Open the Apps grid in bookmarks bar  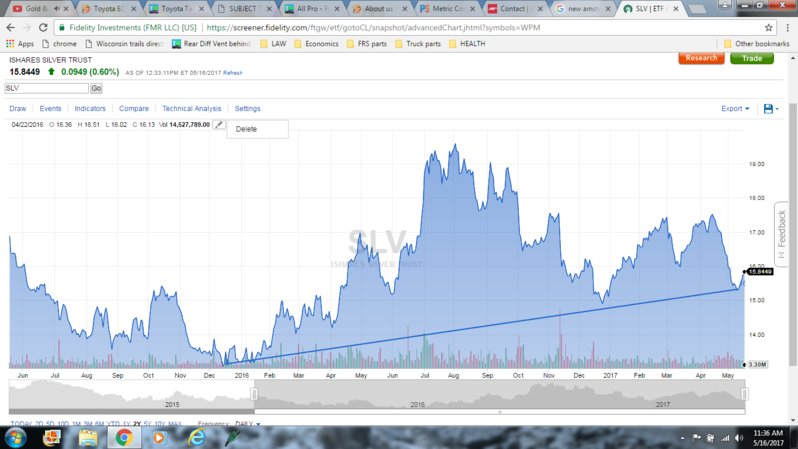19,44
